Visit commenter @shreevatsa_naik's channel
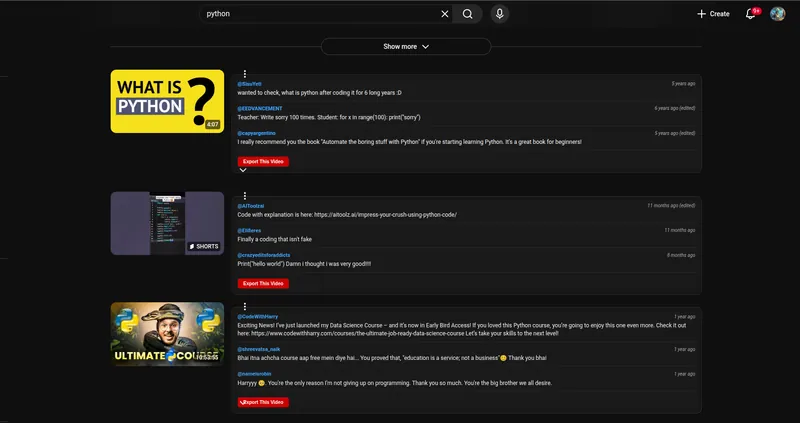 (258, 350)
